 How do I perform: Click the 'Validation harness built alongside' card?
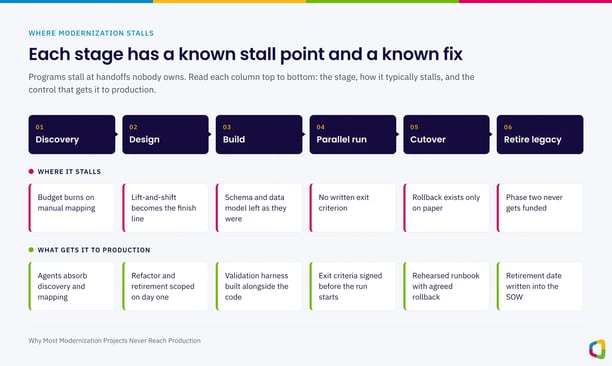pyautogui.click(x=259, y=286)
